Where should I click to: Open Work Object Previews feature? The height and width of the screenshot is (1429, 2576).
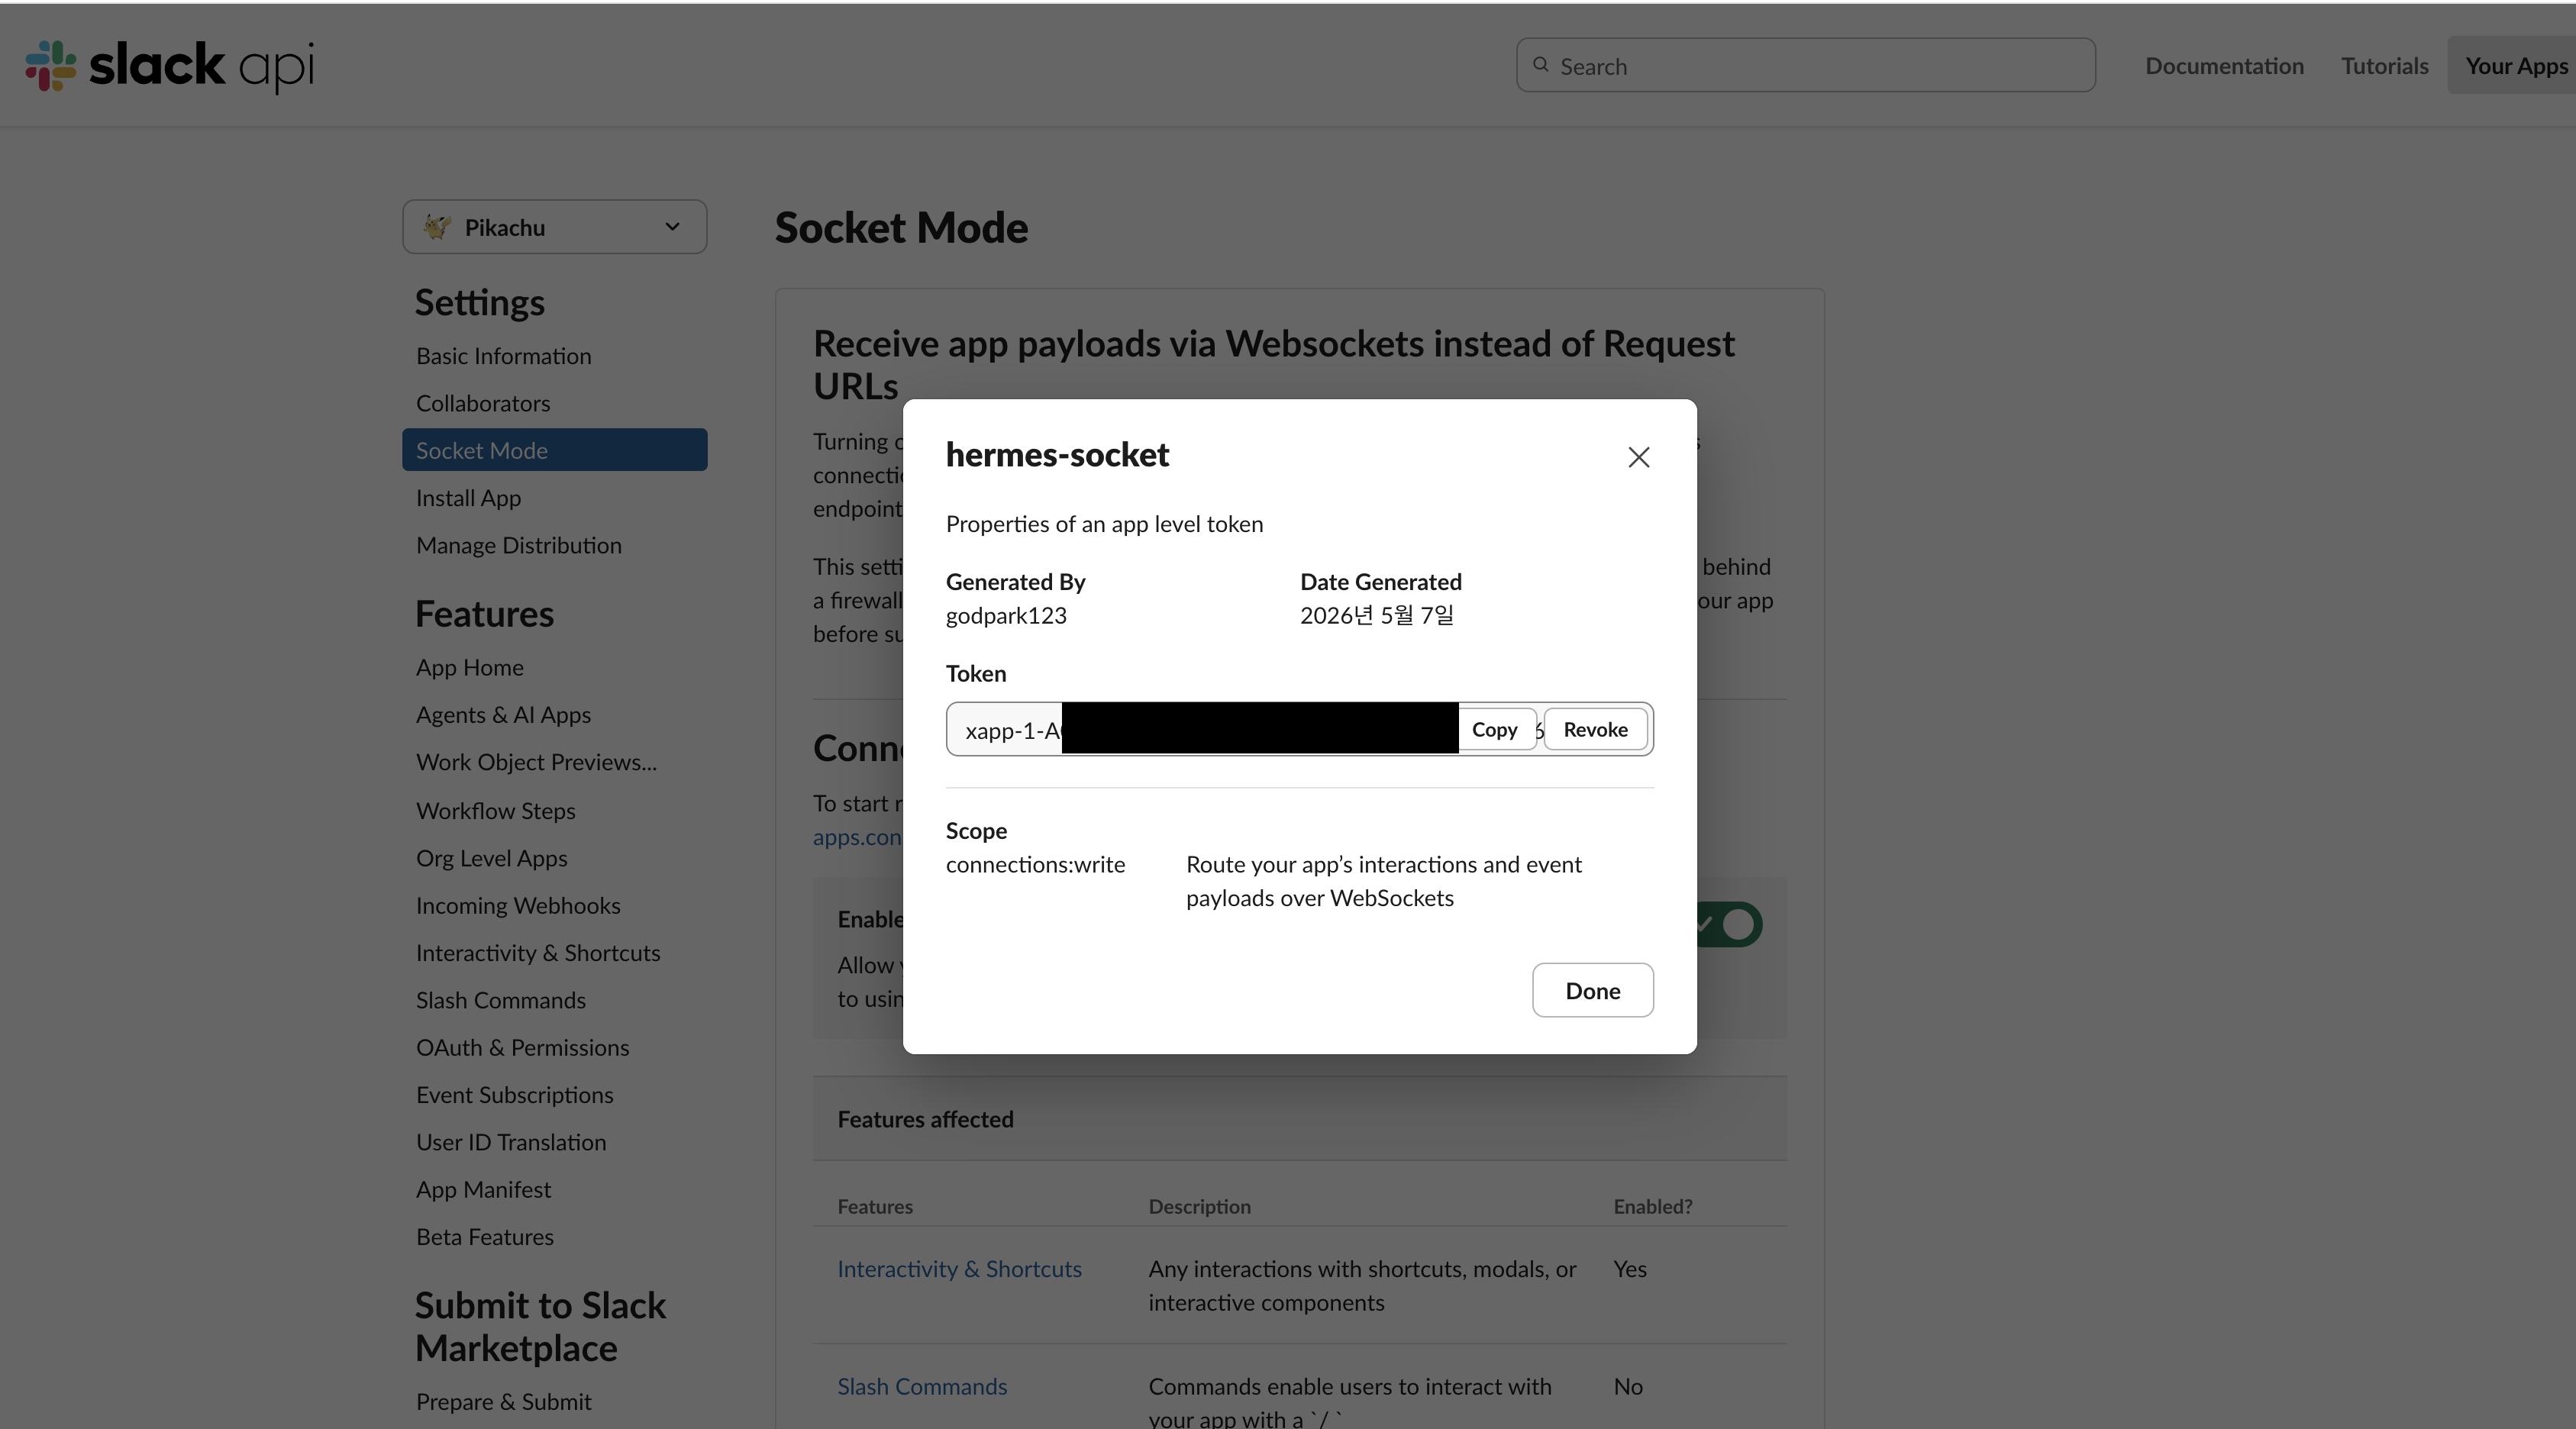[536, 762]
